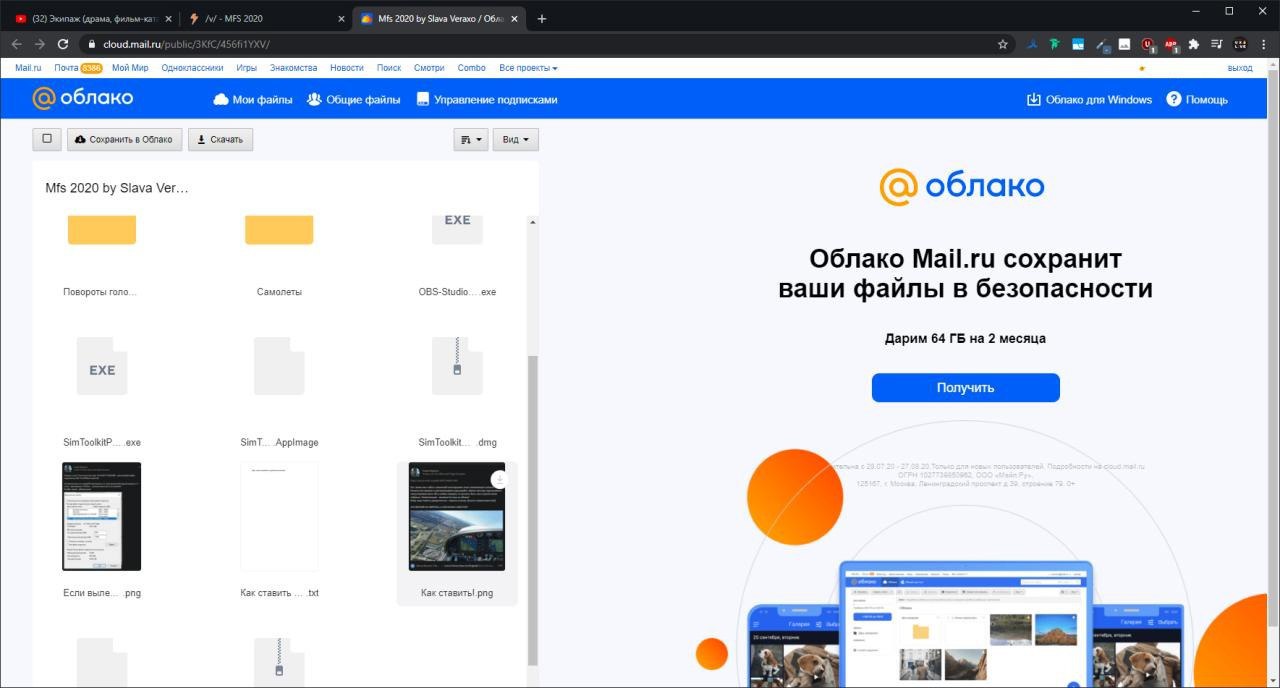Open Общие файлы in the header
This screenshot has height=688, width=1280.
353,99
